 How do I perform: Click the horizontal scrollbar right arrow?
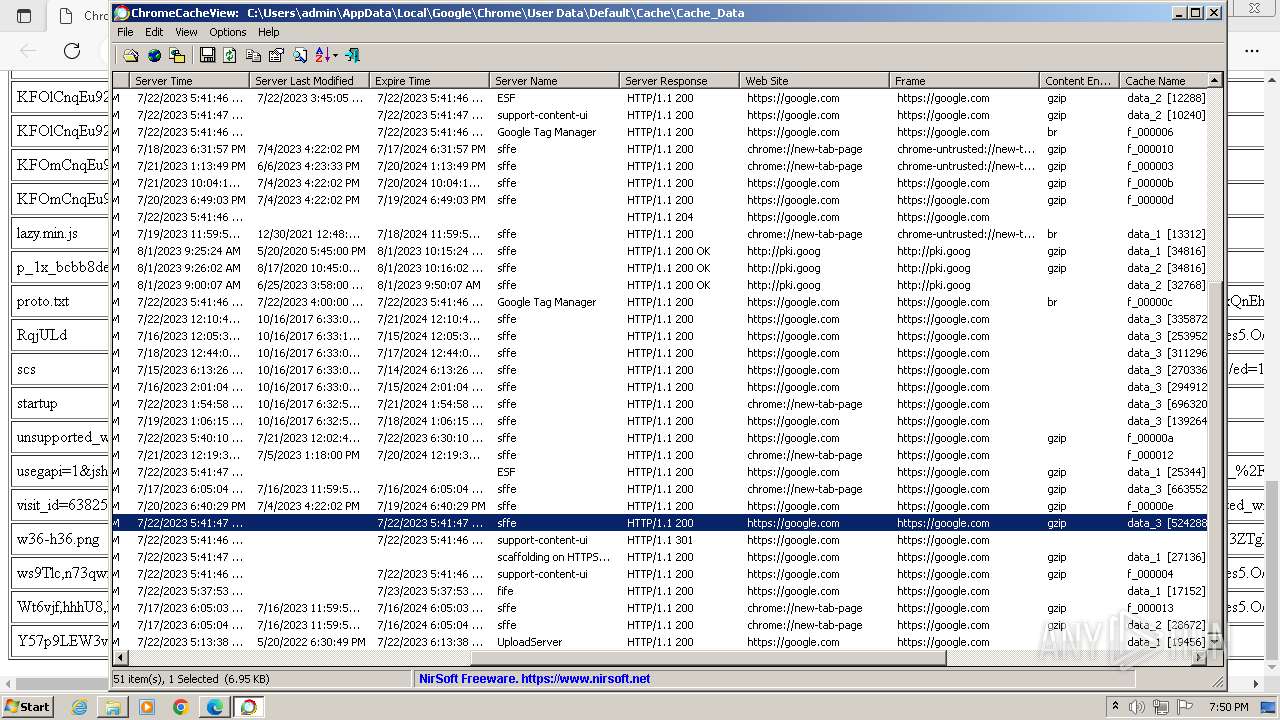tap(1201, 658)
